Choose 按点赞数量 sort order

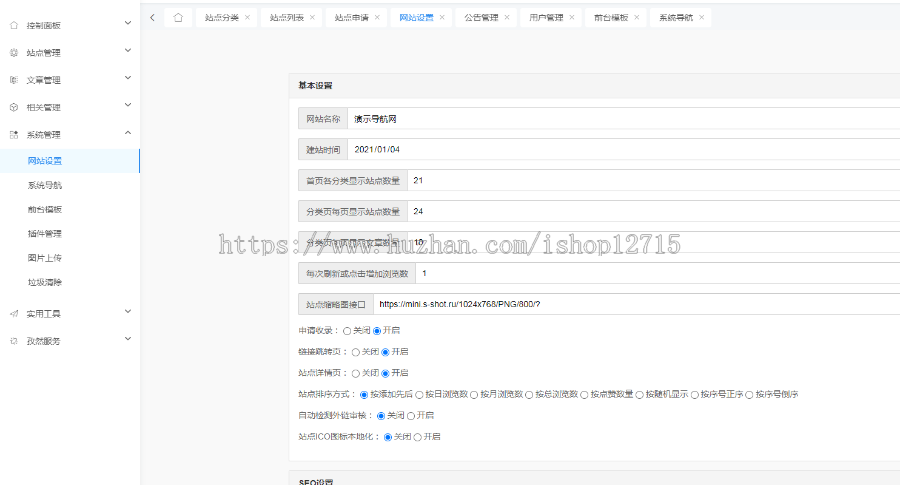pyautogui.click(x=584, y=395)
